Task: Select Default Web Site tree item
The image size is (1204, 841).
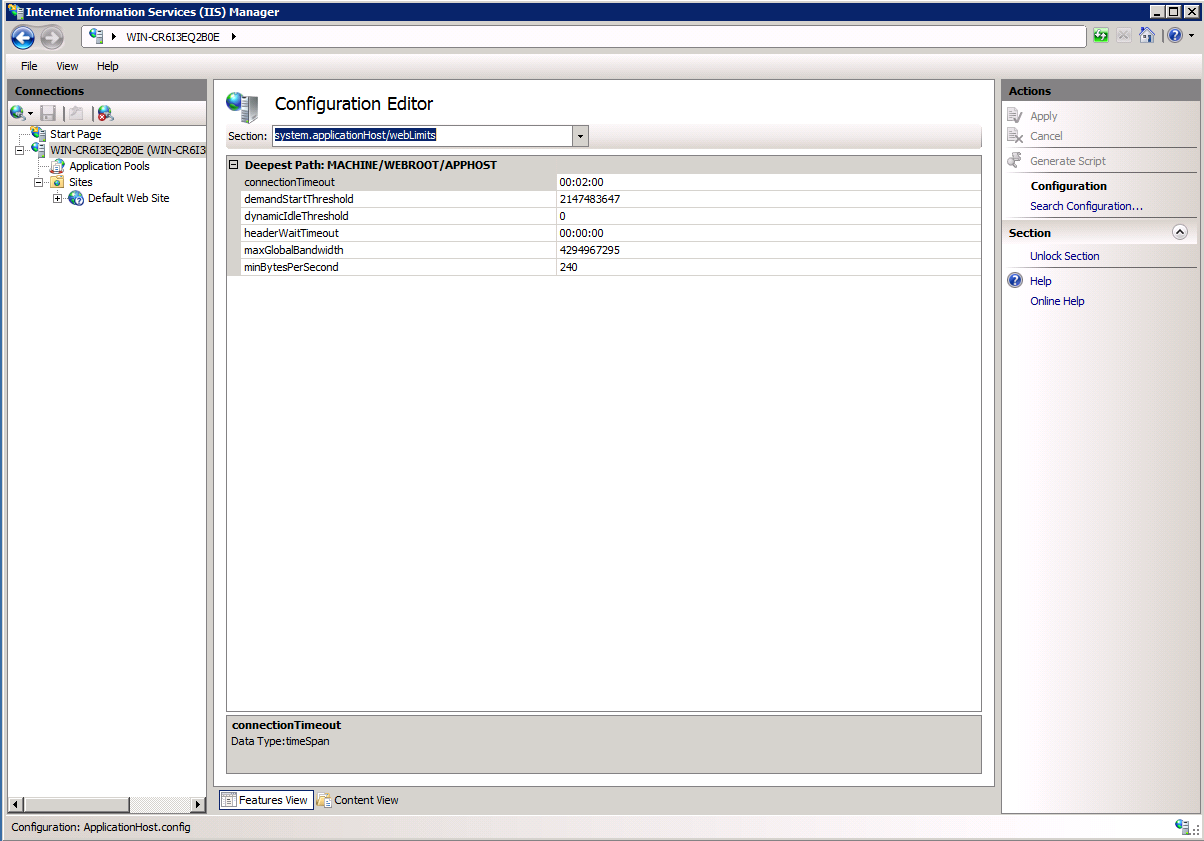Action: [128, 198]
